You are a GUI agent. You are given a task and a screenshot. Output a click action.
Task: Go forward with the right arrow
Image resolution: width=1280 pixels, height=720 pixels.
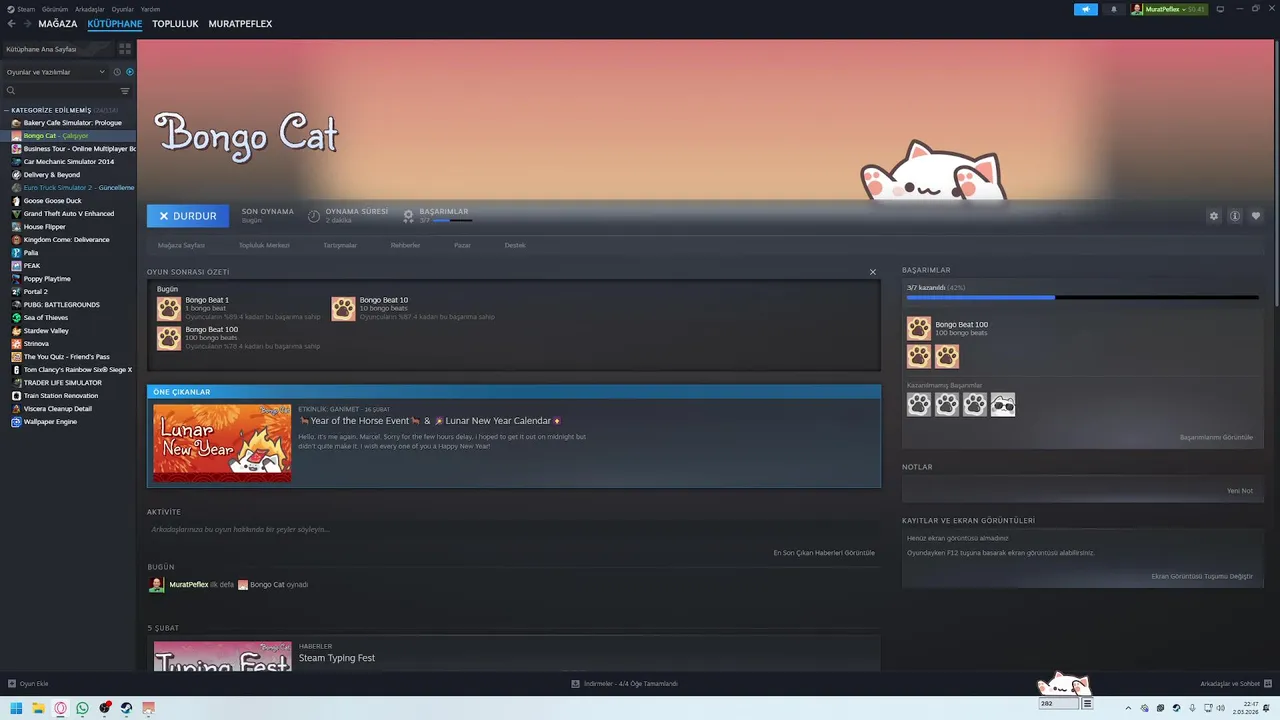tap(27, 23)
